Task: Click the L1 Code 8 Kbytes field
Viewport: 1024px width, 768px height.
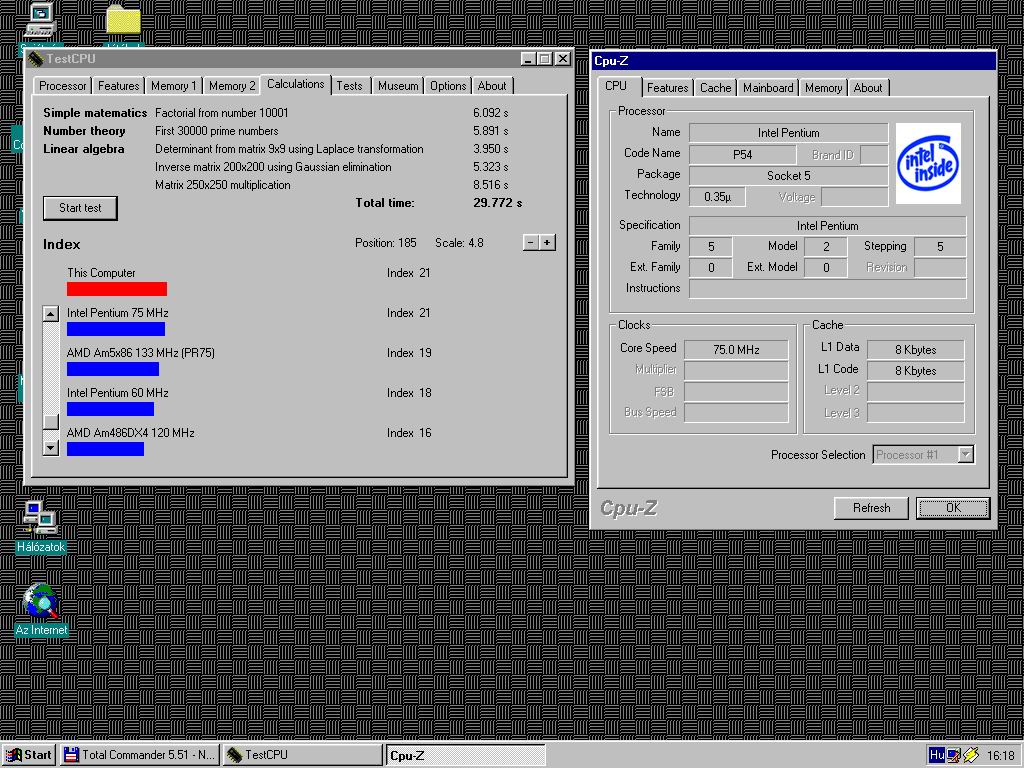Action: (x=916, y=370)
